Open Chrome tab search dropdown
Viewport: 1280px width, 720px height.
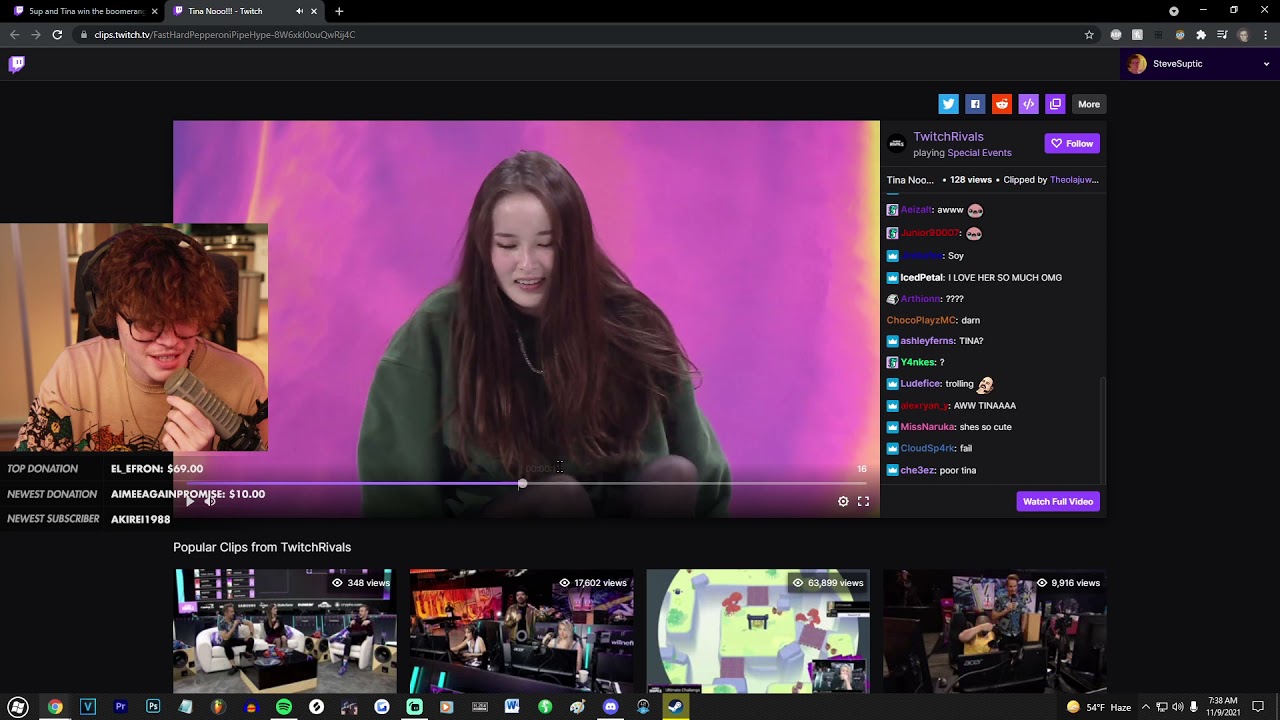pyautogui.click(x=1174, y=11)
